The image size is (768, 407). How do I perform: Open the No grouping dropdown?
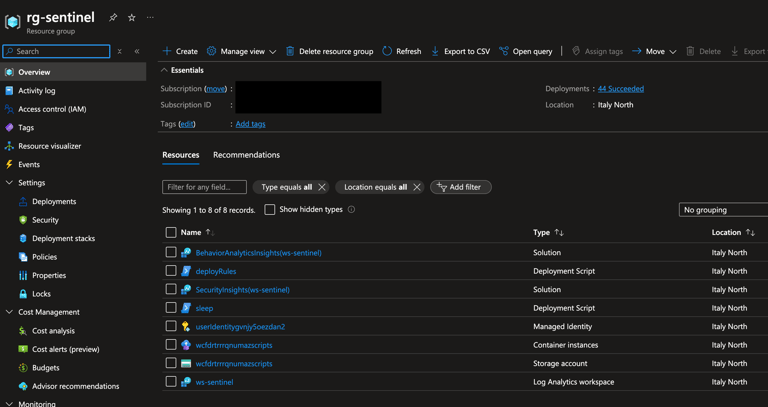coord(723,210)
